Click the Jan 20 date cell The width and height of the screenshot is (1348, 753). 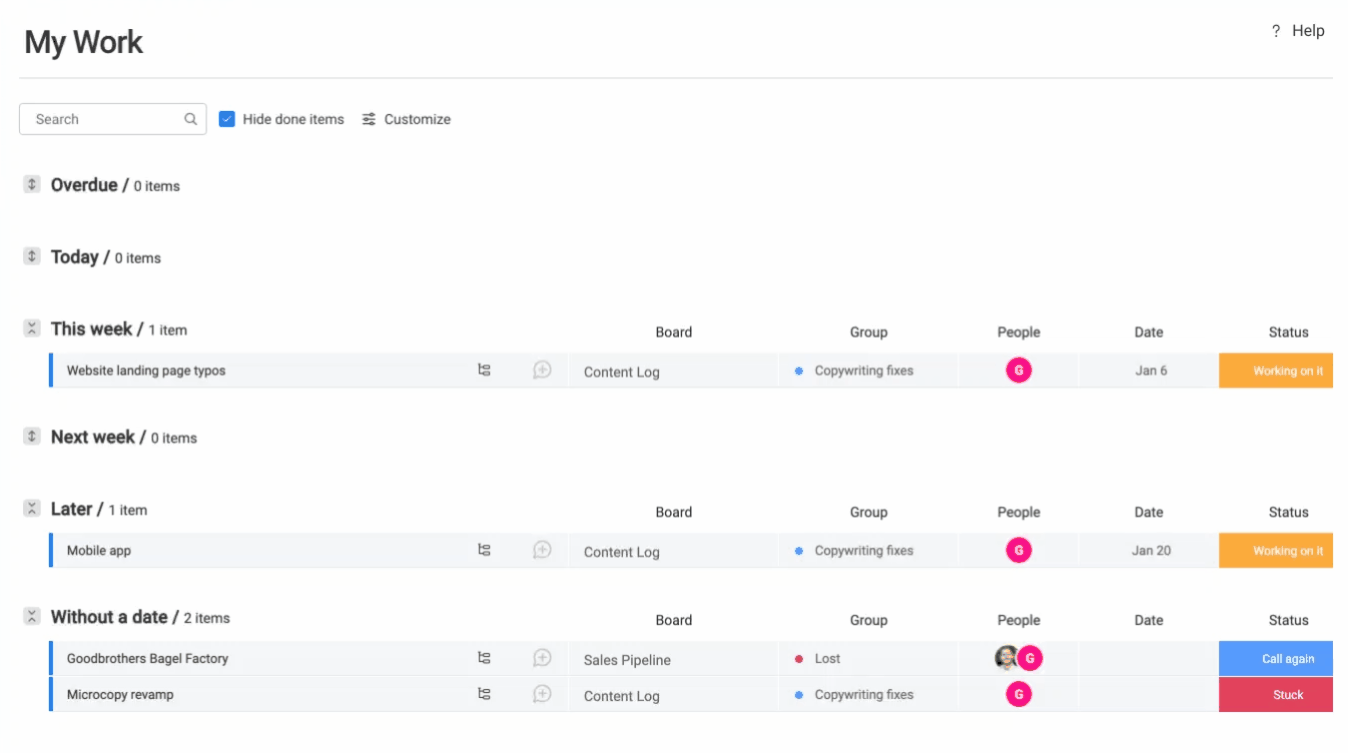coord(1148,550)
